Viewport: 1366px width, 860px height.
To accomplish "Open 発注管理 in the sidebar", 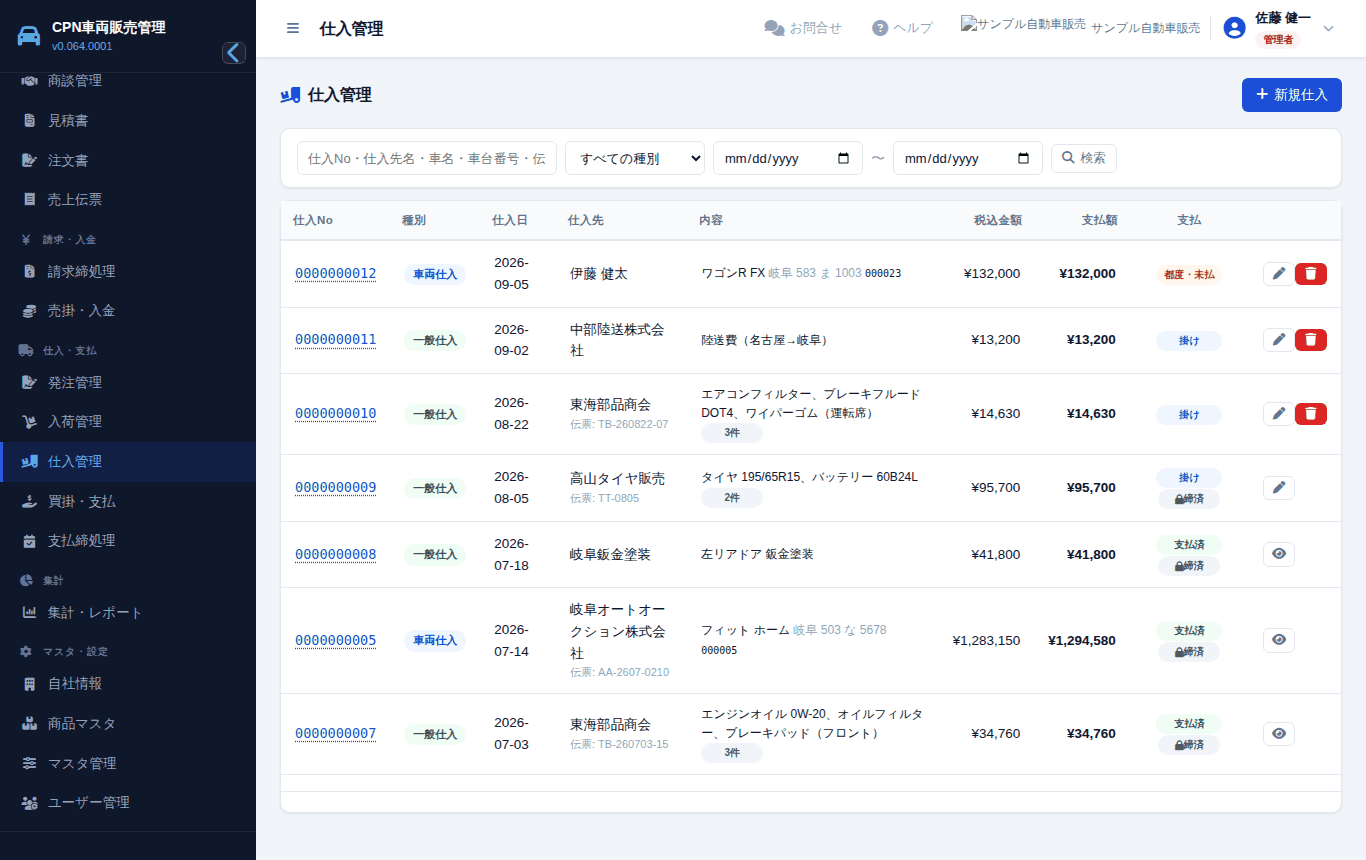I will coord(128,382).
